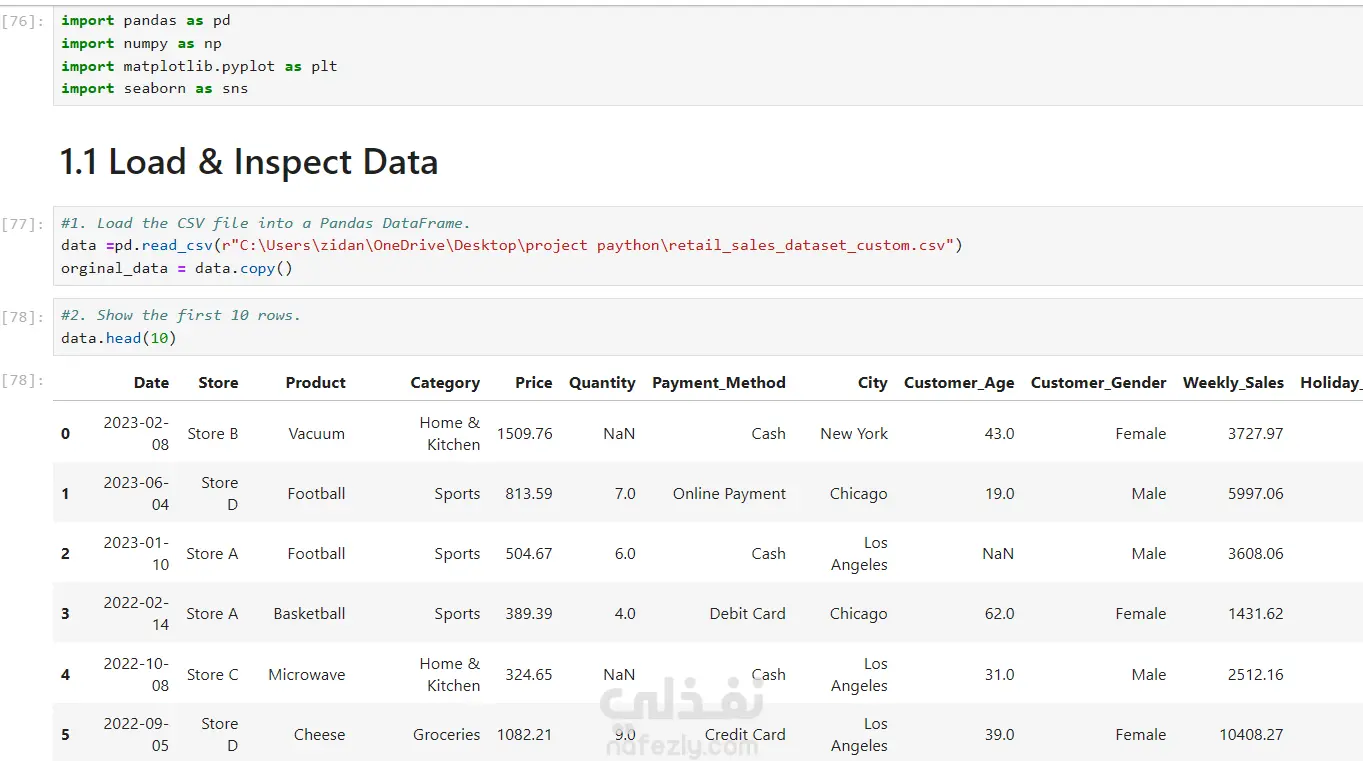Viewport: 1363px width, 761px height.
Task: Click the Quantity column header
Action: tap(602, 383)
